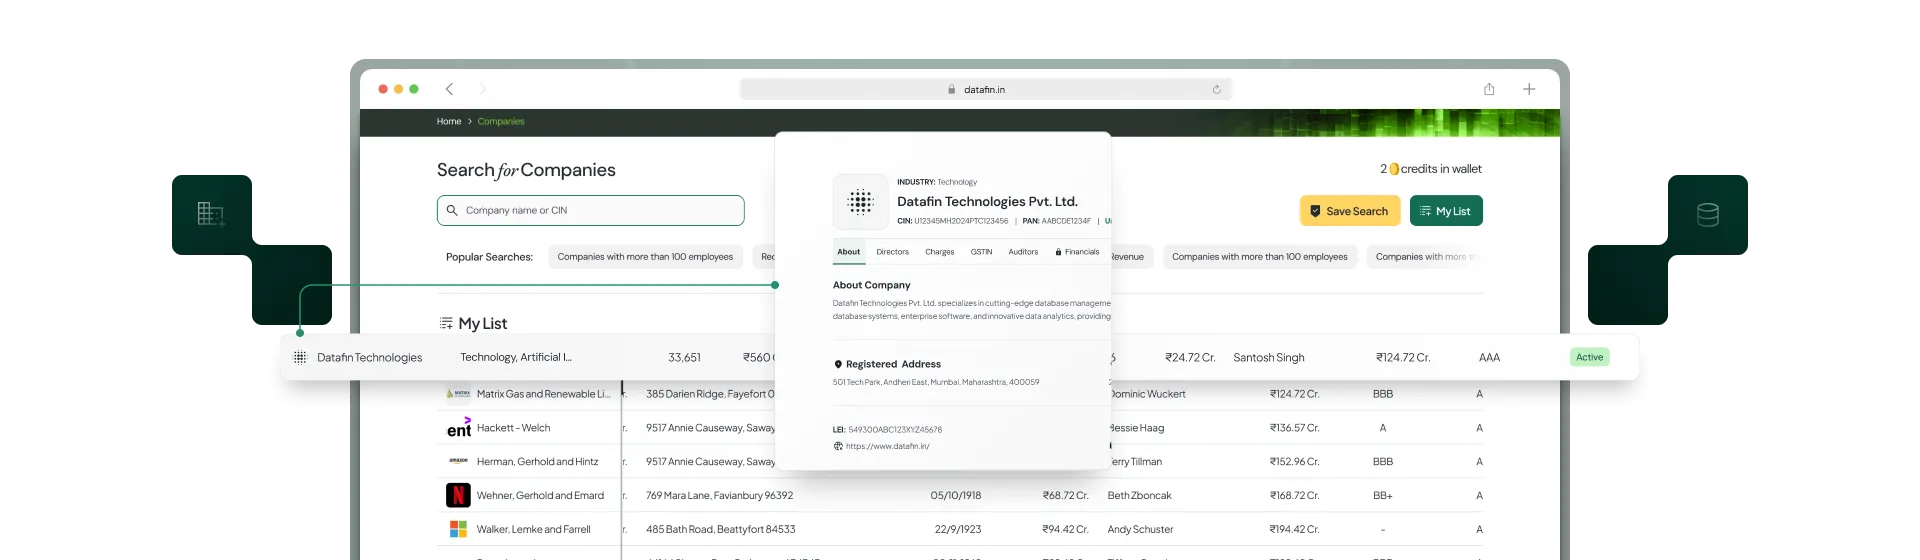Click the Active status badge
Screen dimensions: 1920x560
pos(1590,357)
